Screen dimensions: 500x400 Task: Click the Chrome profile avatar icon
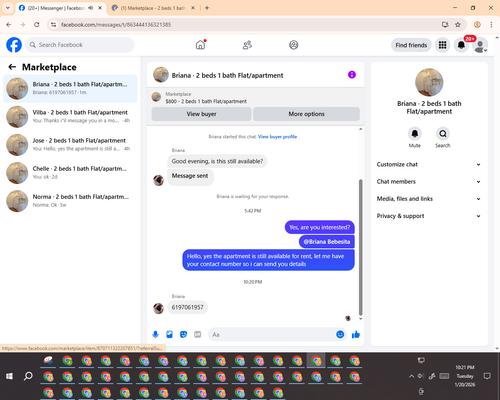point(477,24)
